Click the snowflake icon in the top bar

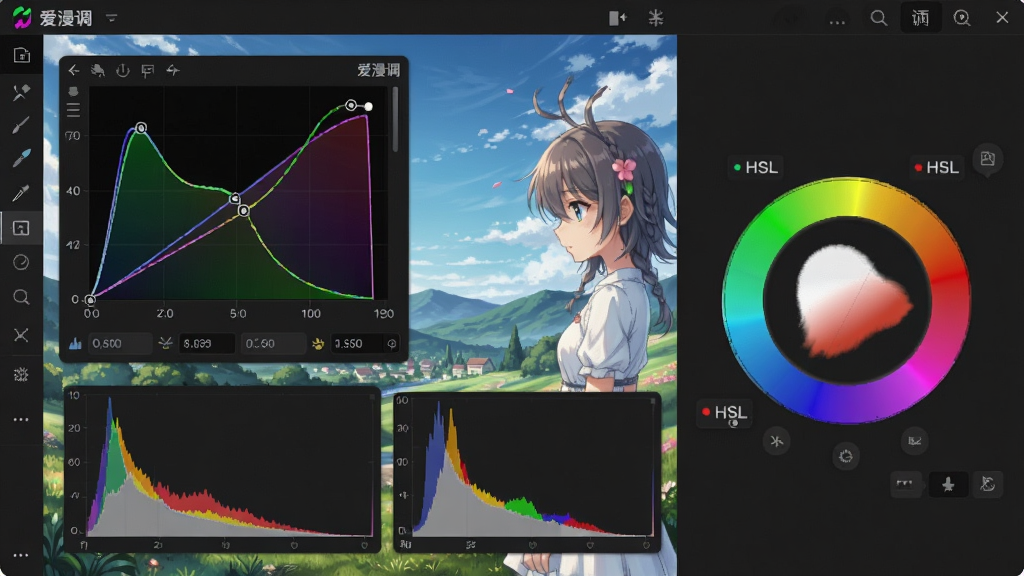point(656,18)
